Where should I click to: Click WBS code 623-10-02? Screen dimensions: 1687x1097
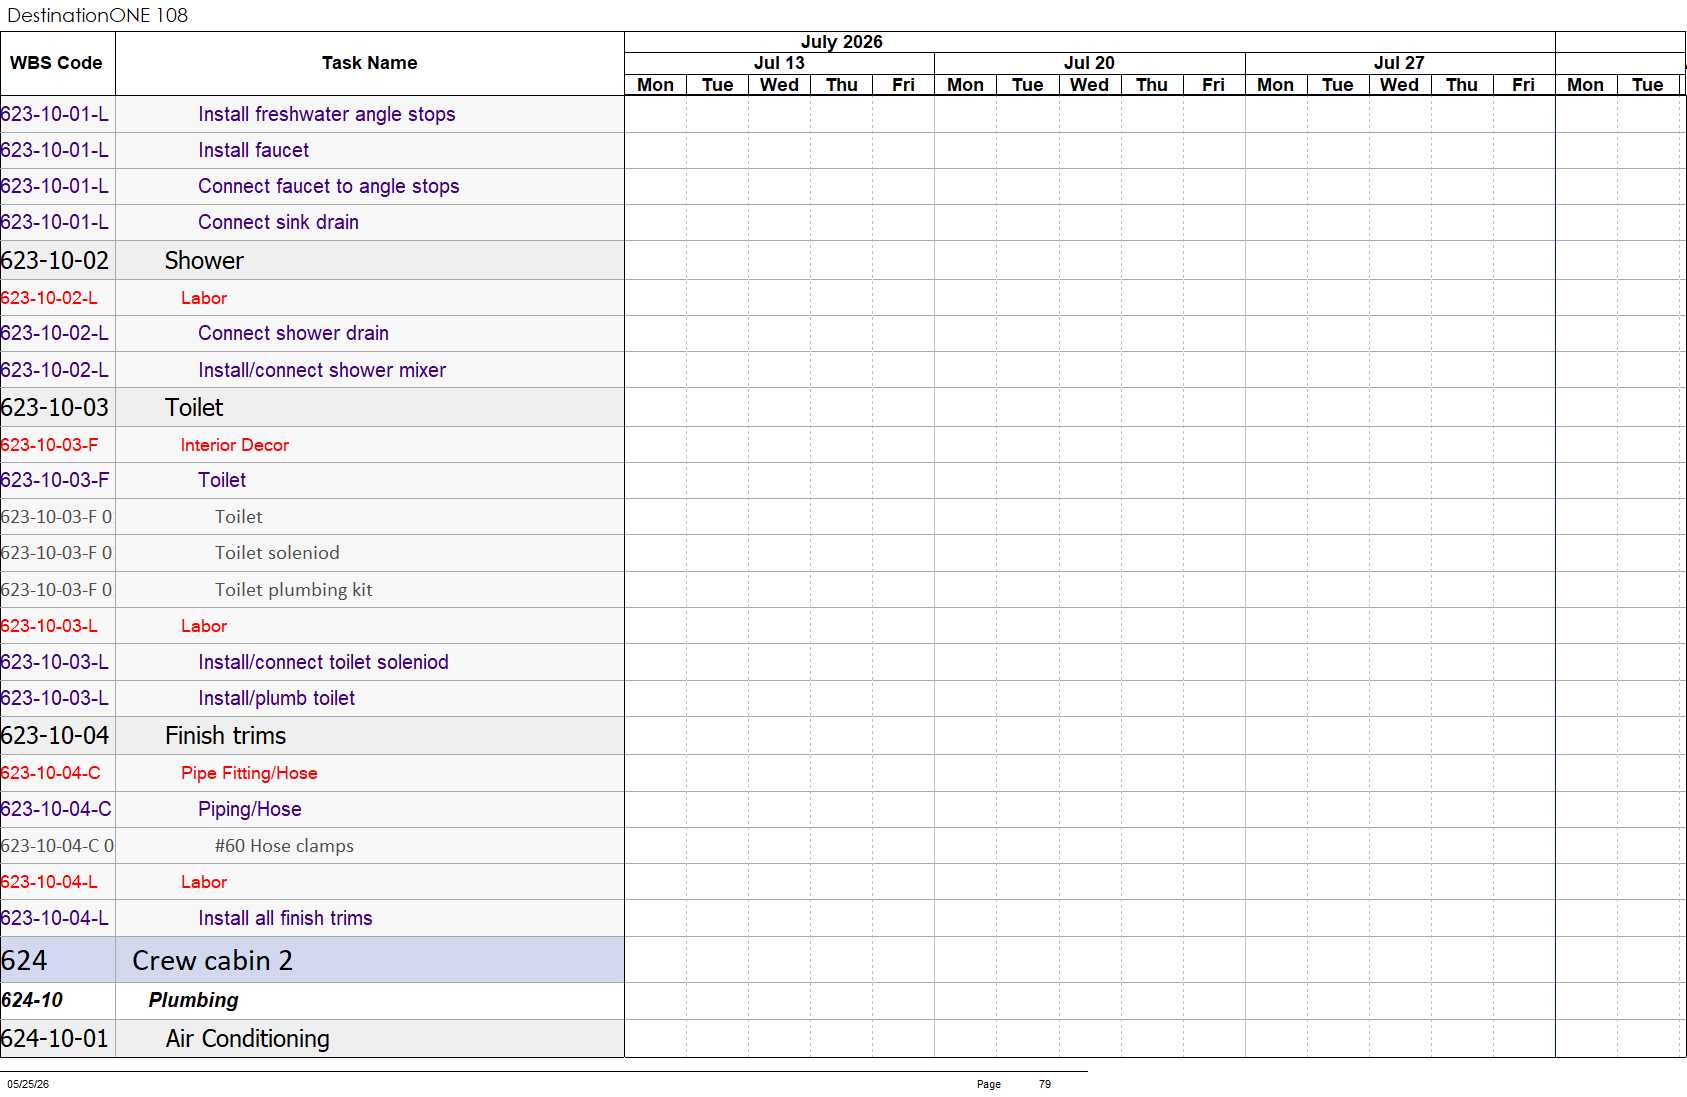click(55, 260)
